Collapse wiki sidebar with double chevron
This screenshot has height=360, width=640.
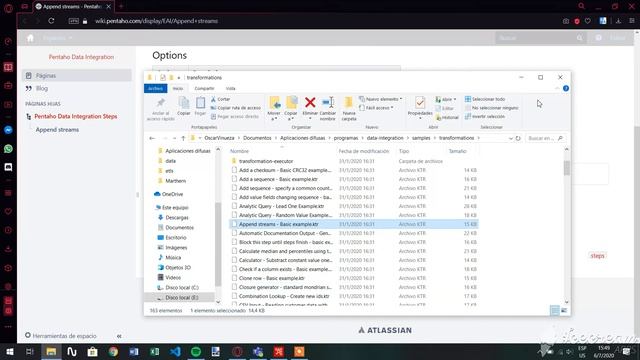[x=119, y=336]
